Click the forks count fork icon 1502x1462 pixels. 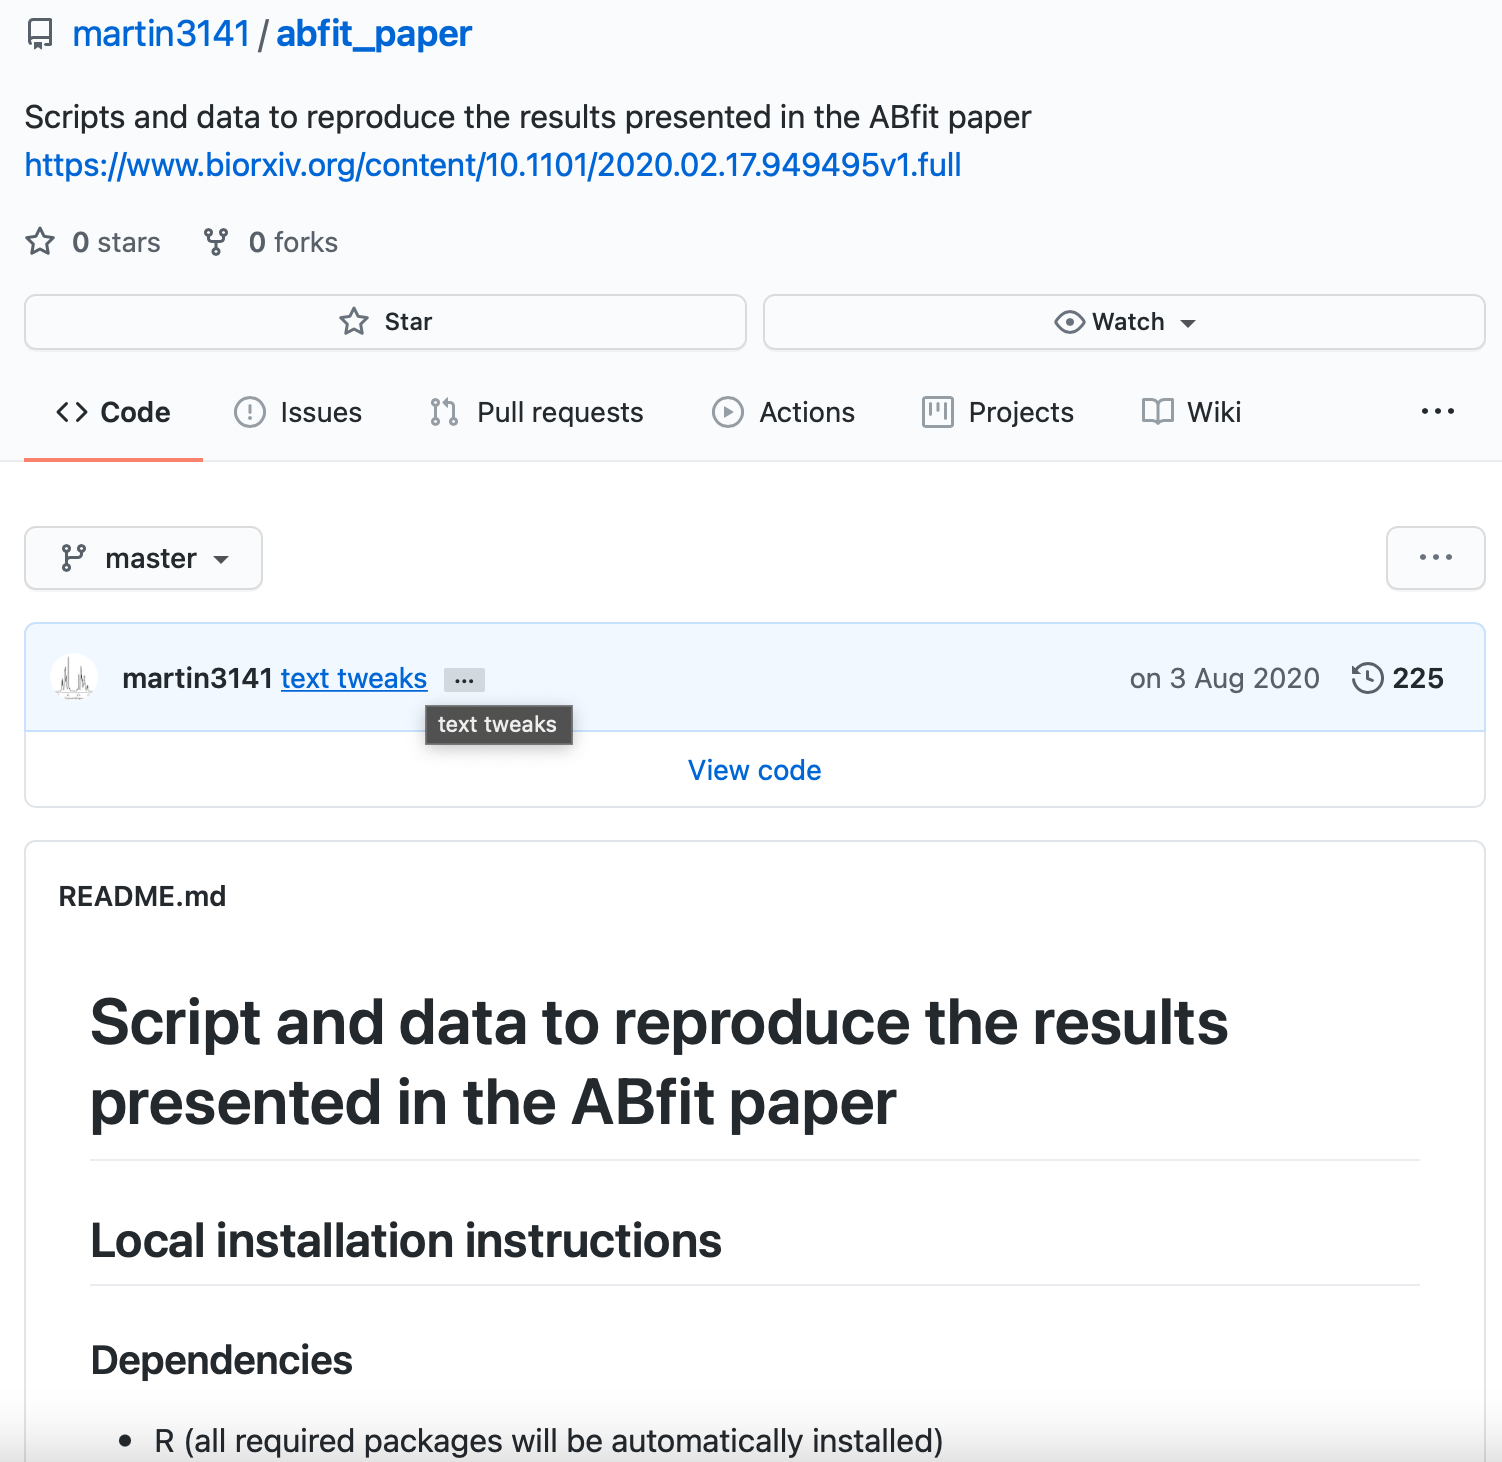pyautogui.click(x=216, y=242)
